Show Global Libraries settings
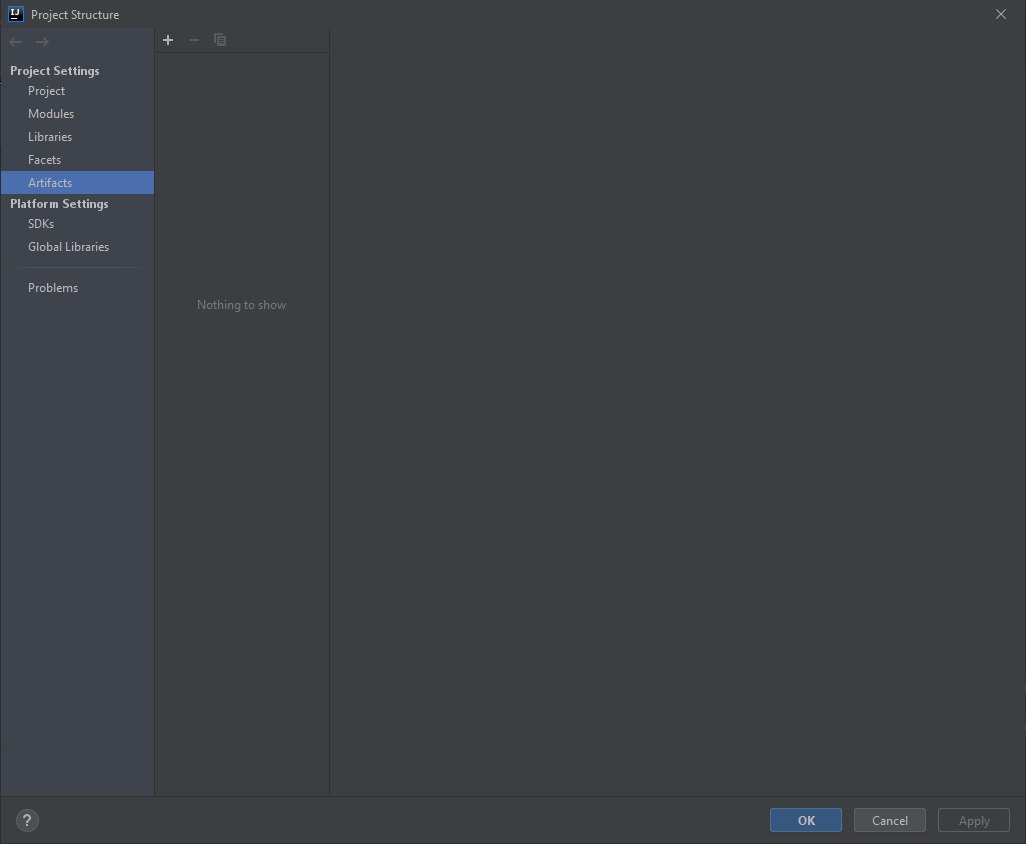The height and width of the screenshot is (844, 1026). click(x=77, y=247)
